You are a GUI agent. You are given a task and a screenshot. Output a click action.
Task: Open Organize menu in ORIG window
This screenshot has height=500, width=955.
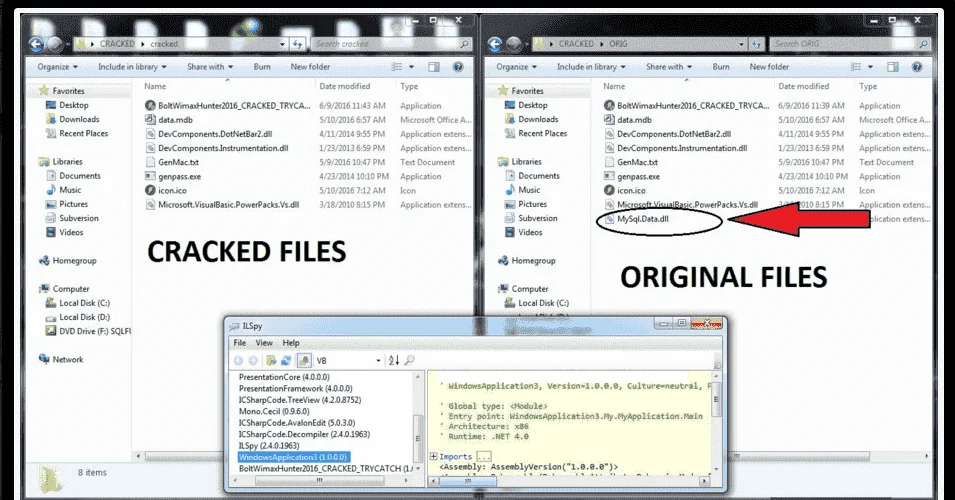coord(516,66)
